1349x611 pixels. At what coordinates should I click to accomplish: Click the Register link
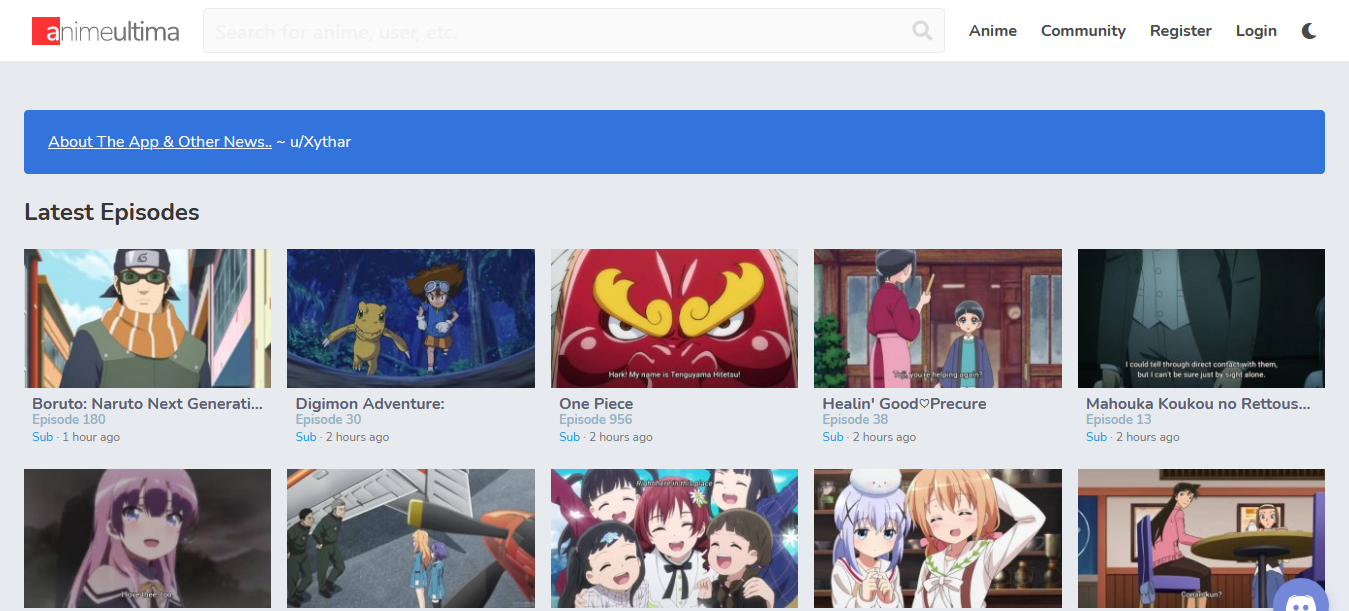(x=1180, y=31)
